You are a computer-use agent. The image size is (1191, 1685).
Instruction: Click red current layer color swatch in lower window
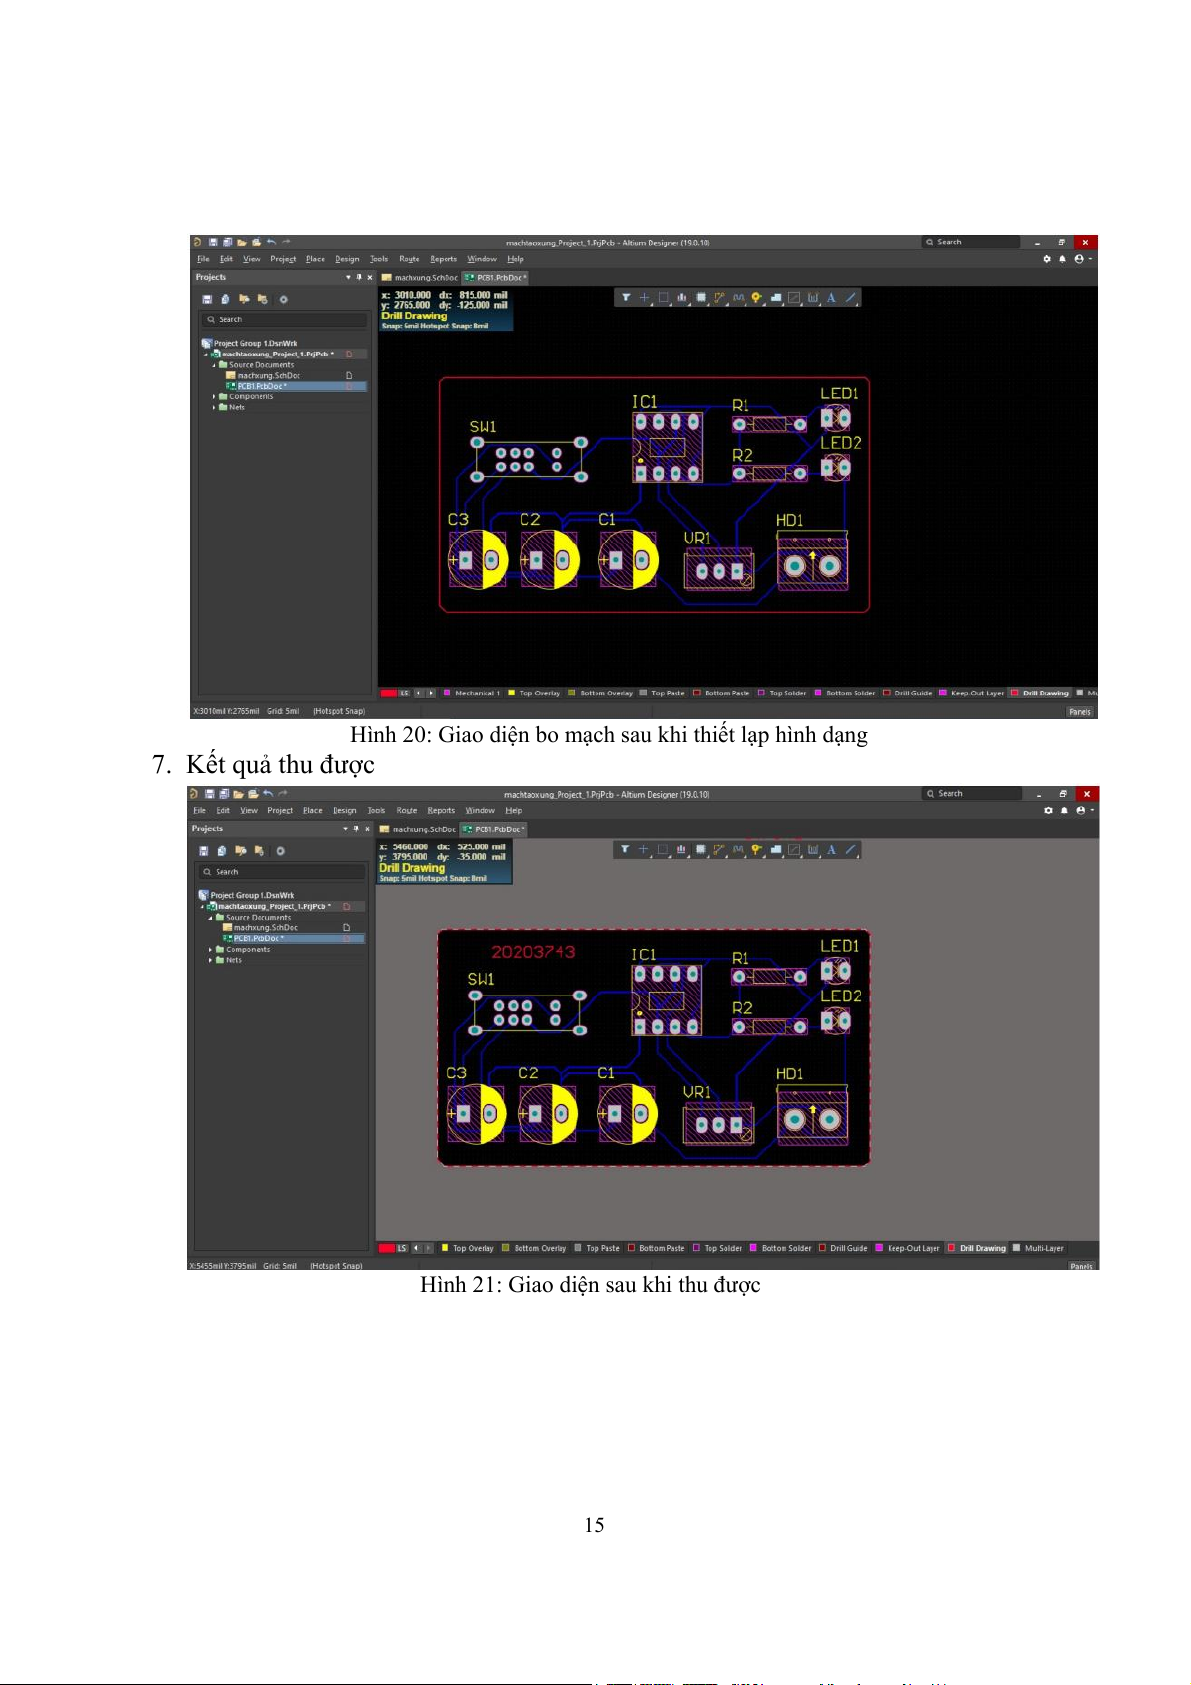point(387,1248)
